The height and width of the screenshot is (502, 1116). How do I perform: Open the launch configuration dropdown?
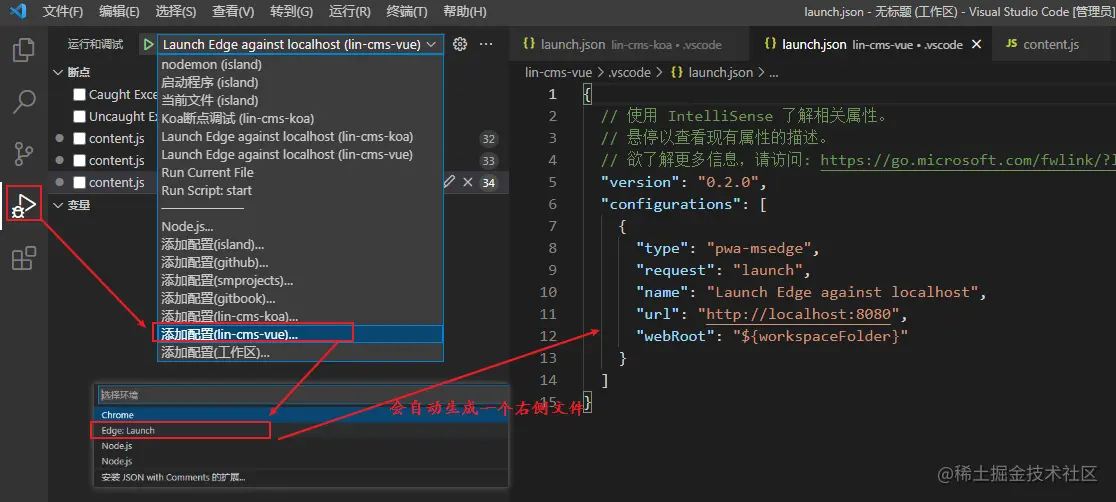(300, 44)
